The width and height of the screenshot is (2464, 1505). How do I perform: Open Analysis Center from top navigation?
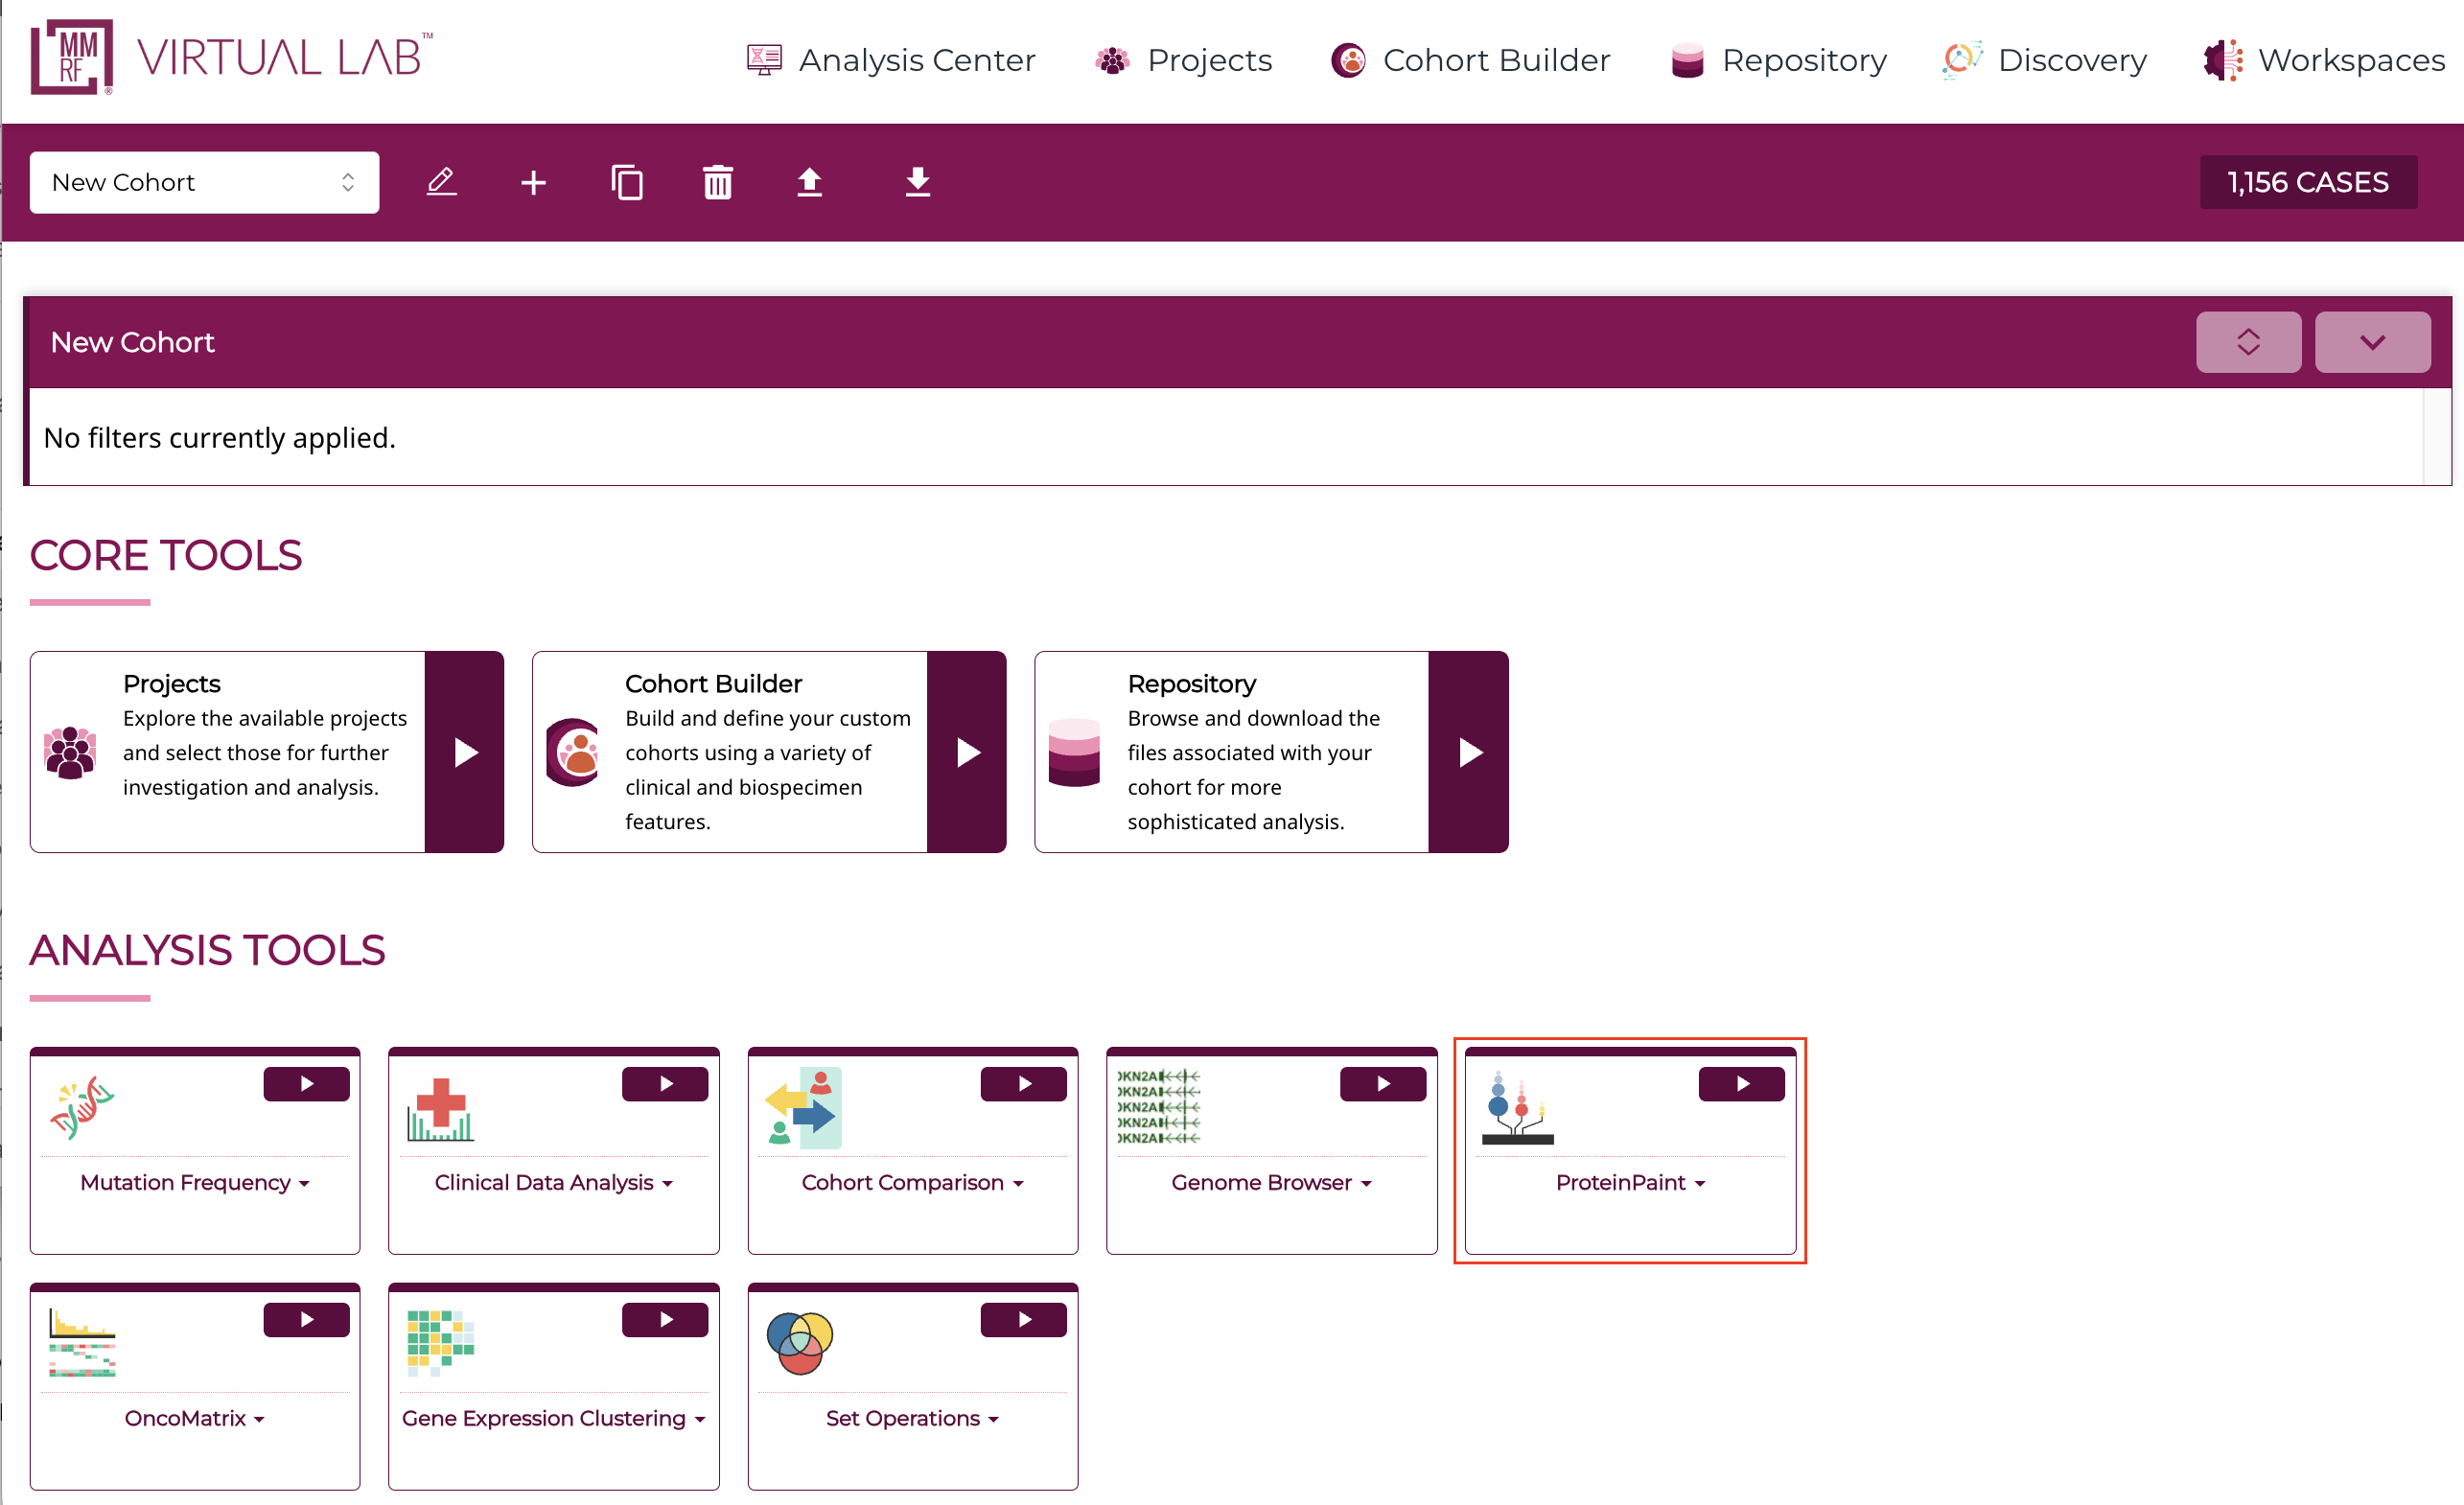click(891, 60)
